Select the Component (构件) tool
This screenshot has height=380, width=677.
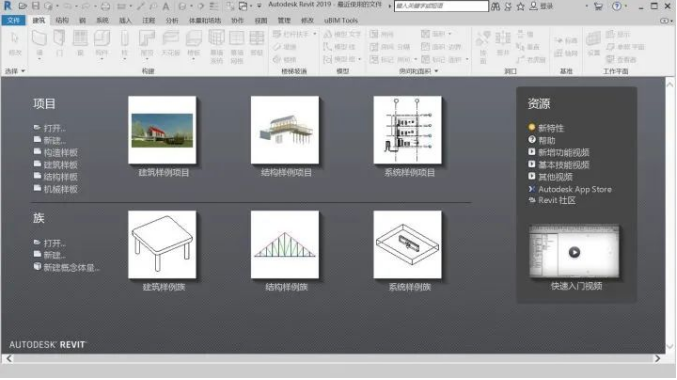click(102, 44)
